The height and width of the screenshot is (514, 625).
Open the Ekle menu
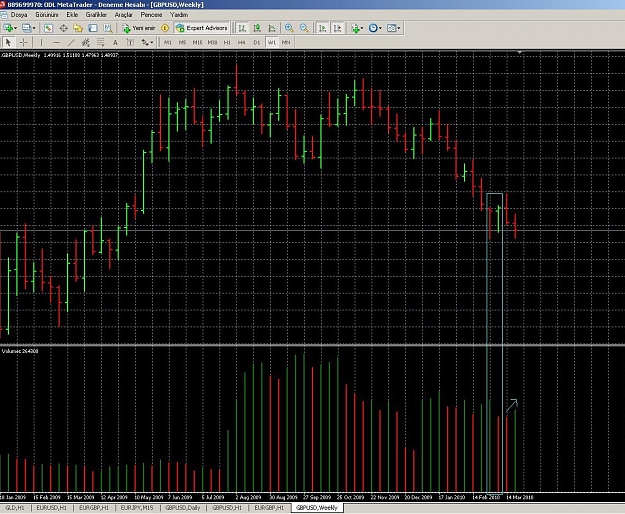click(72, 15)
